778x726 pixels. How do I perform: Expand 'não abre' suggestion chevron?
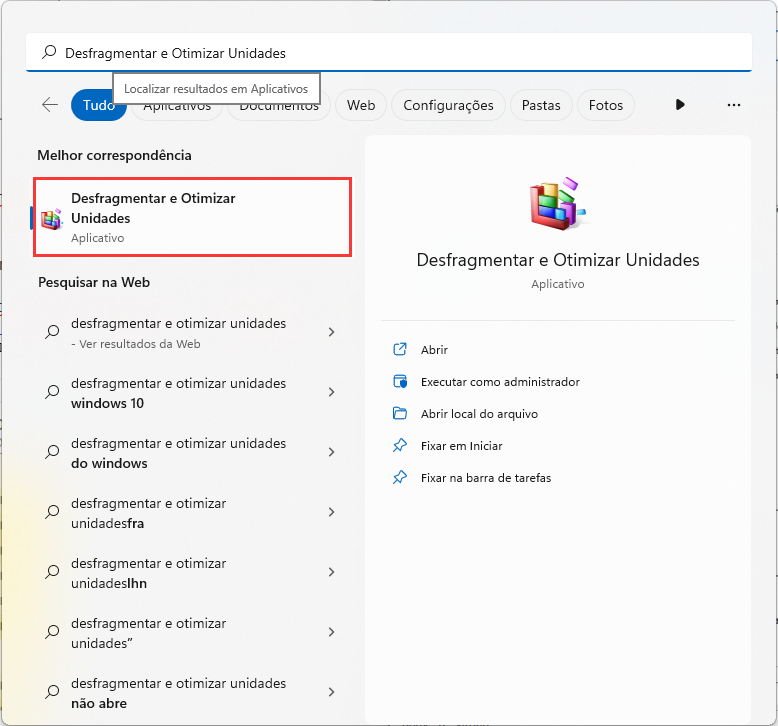(331, 692)
